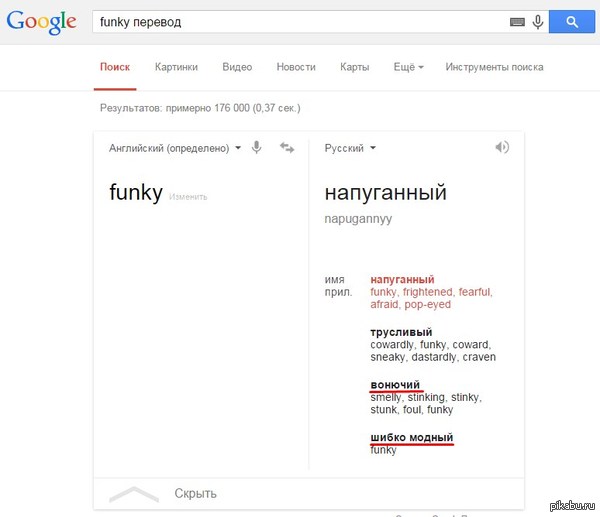600x517 pixels.
Task: Click the Скрыть link
Action: [x=195, y=493]
